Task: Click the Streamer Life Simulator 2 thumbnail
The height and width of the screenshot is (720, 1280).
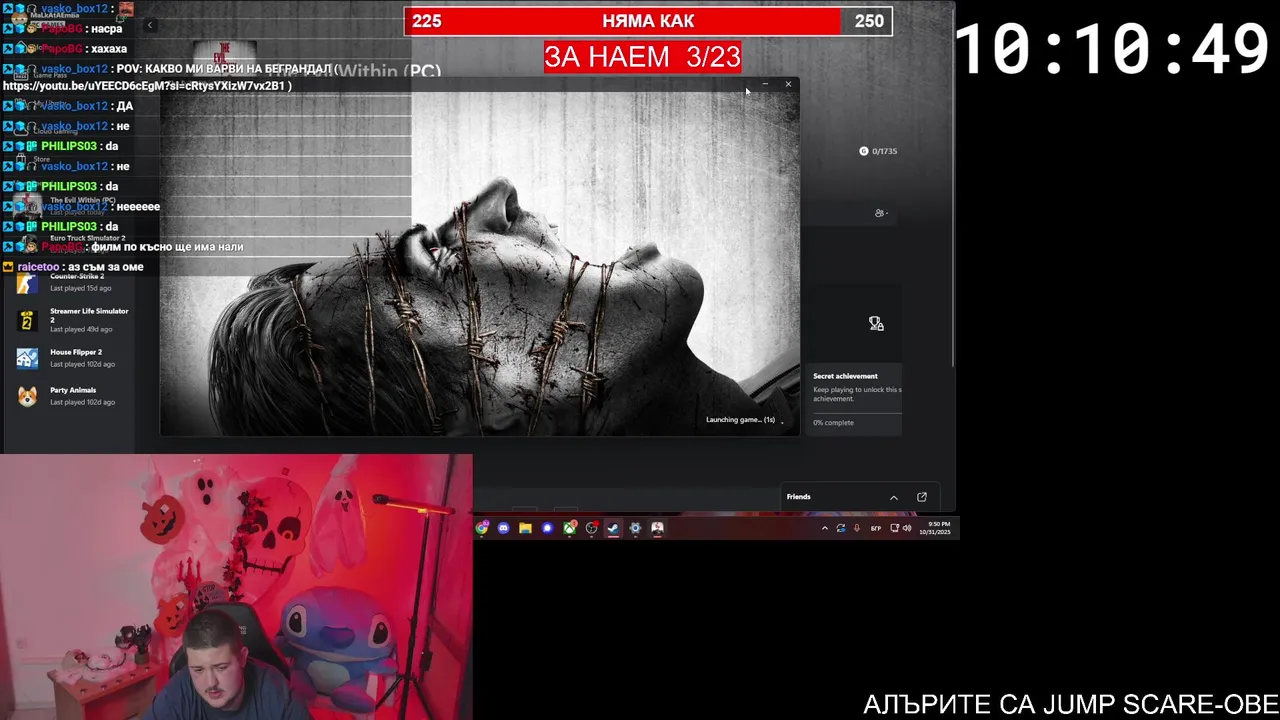Action: [27, 320]
